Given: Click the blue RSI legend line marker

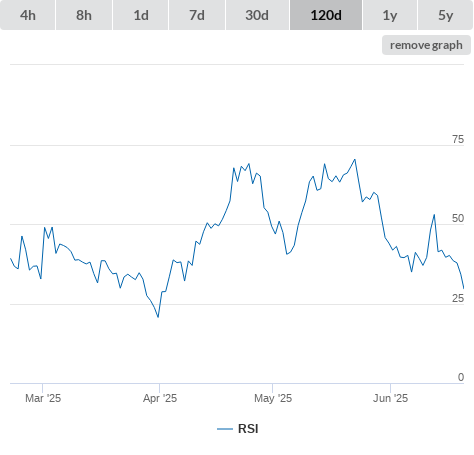Looking at the screenshot, I should pos(225,429).
